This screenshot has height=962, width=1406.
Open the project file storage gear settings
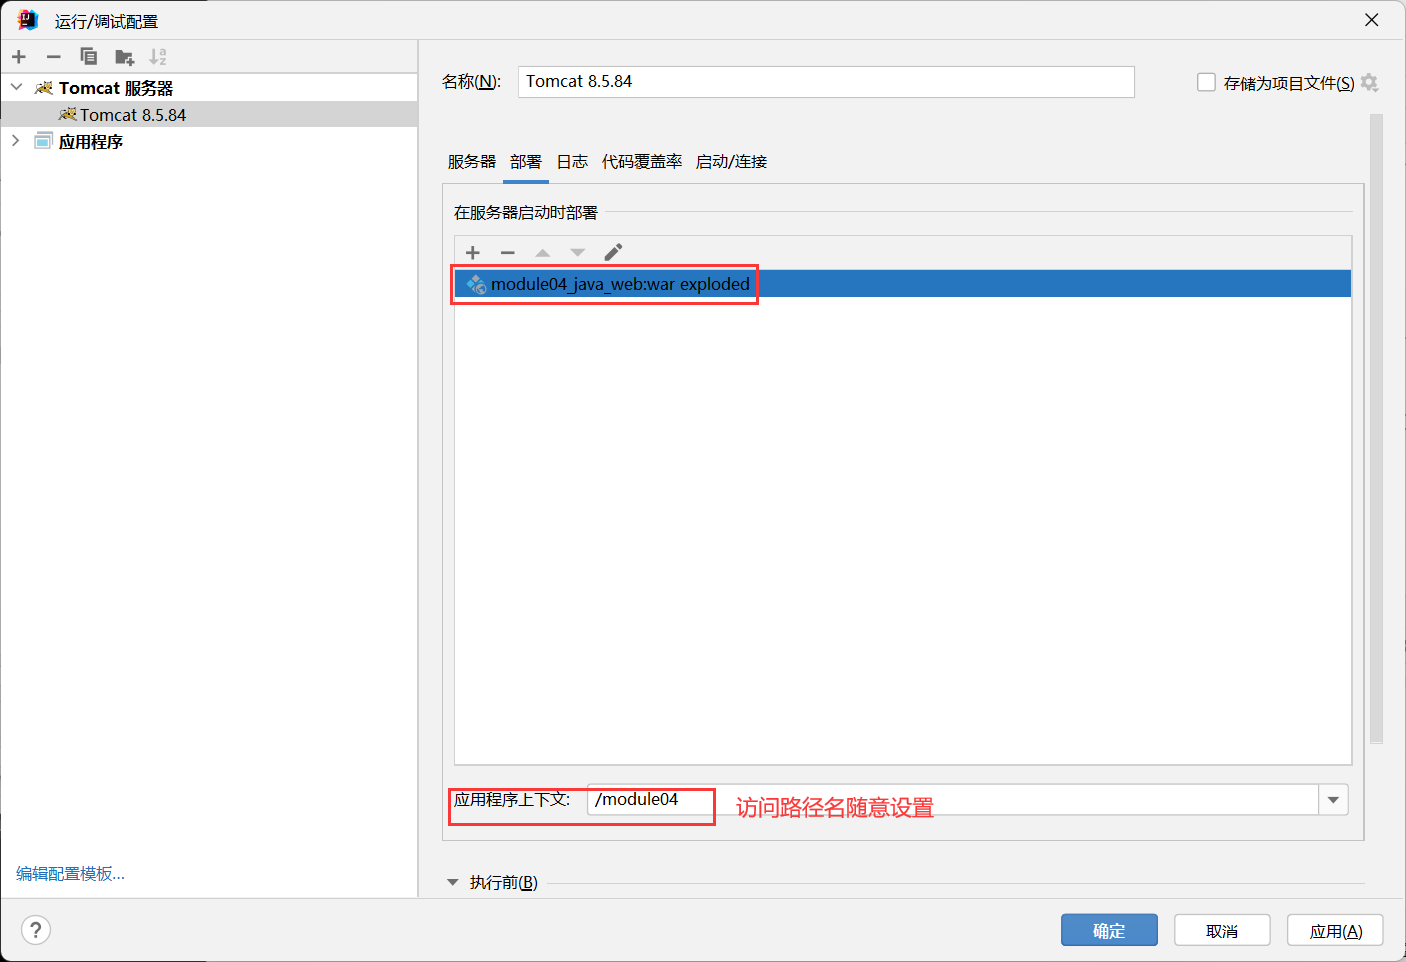pyautogui.click(x=1370, y=83)
